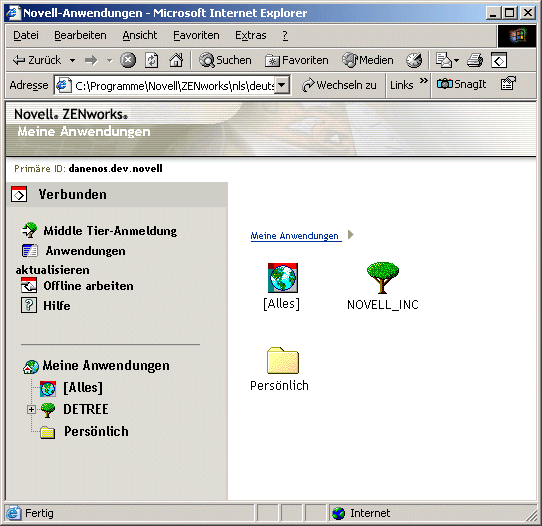Expand the Links toolbar chevron
The height and width of the screenshot is (526, 542).
423,81
